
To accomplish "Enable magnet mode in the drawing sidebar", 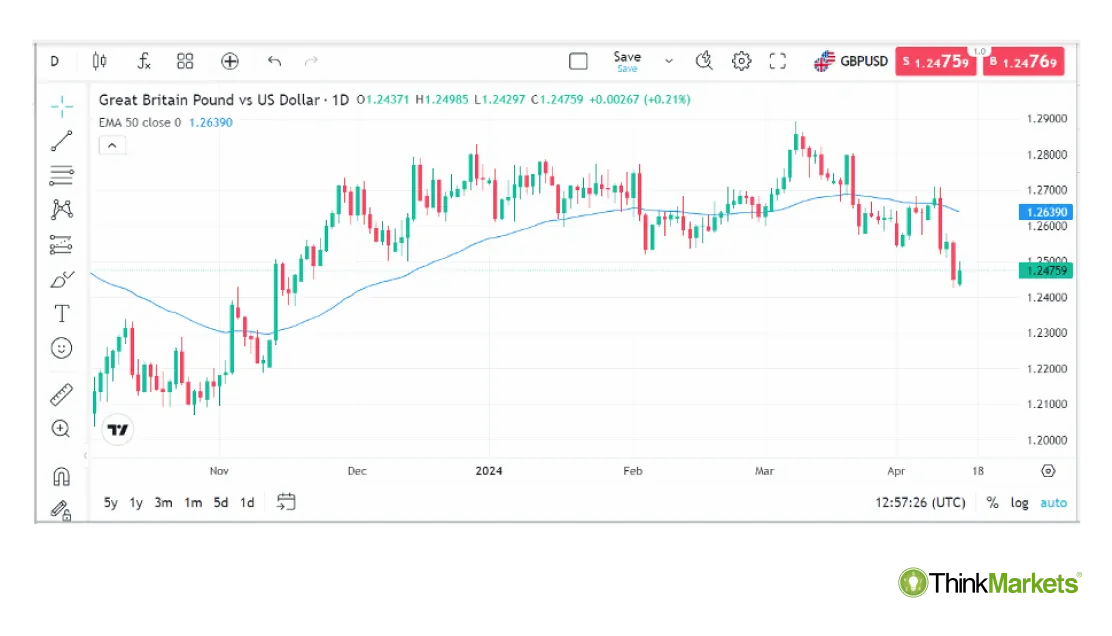I will pyautogui.click(x=61, y=477).
